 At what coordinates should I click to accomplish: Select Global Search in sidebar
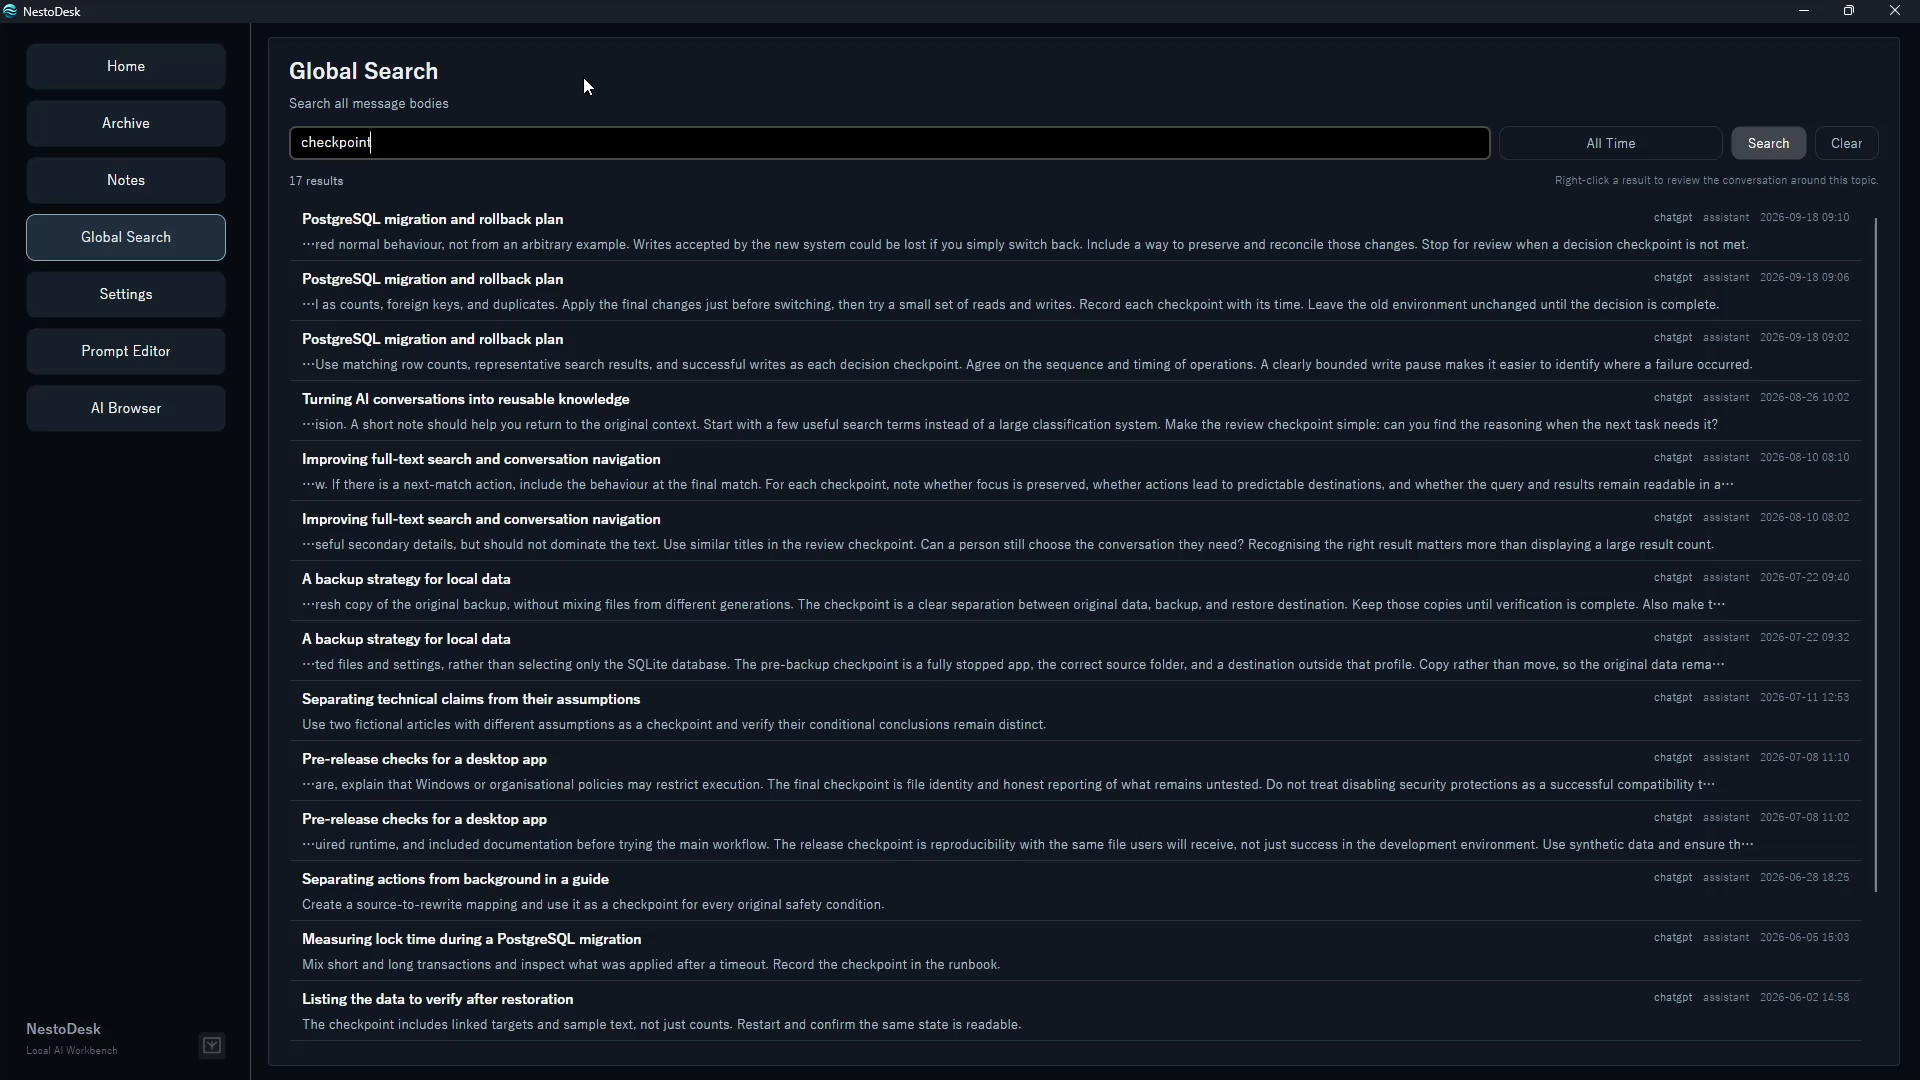[126, 238]
